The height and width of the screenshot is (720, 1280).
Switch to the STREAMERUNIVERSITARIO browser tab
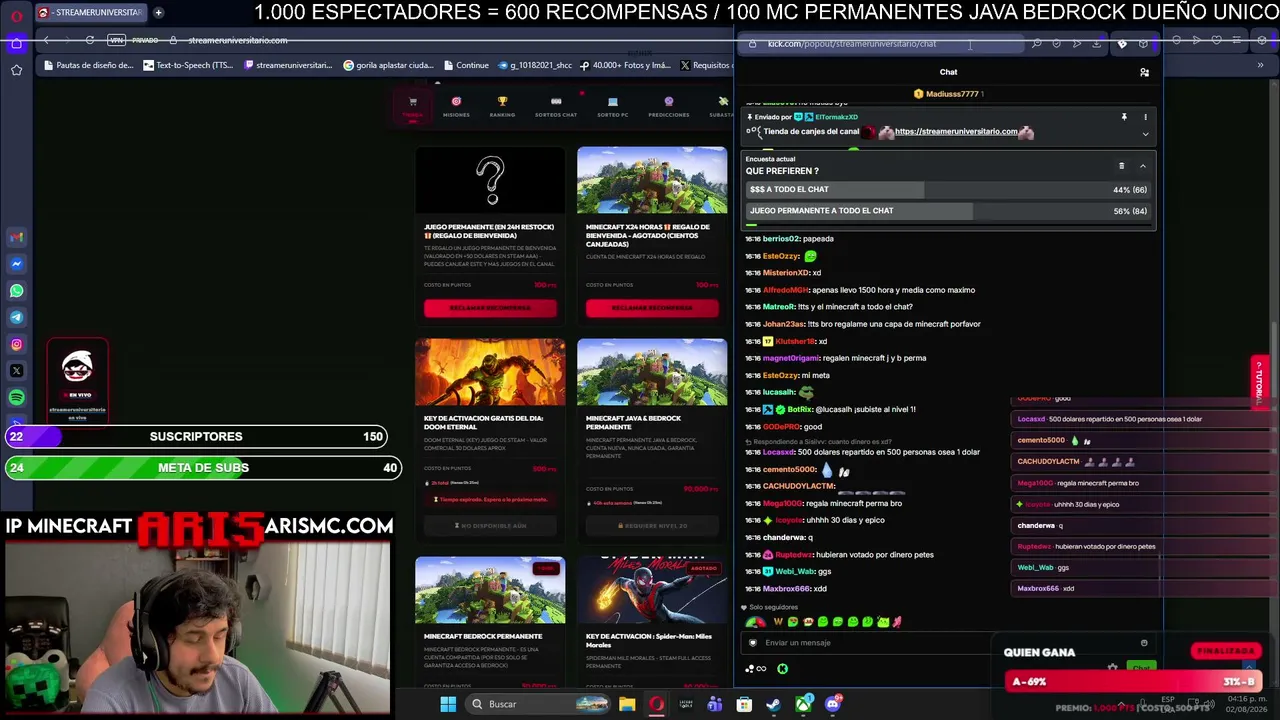point(90,13)
